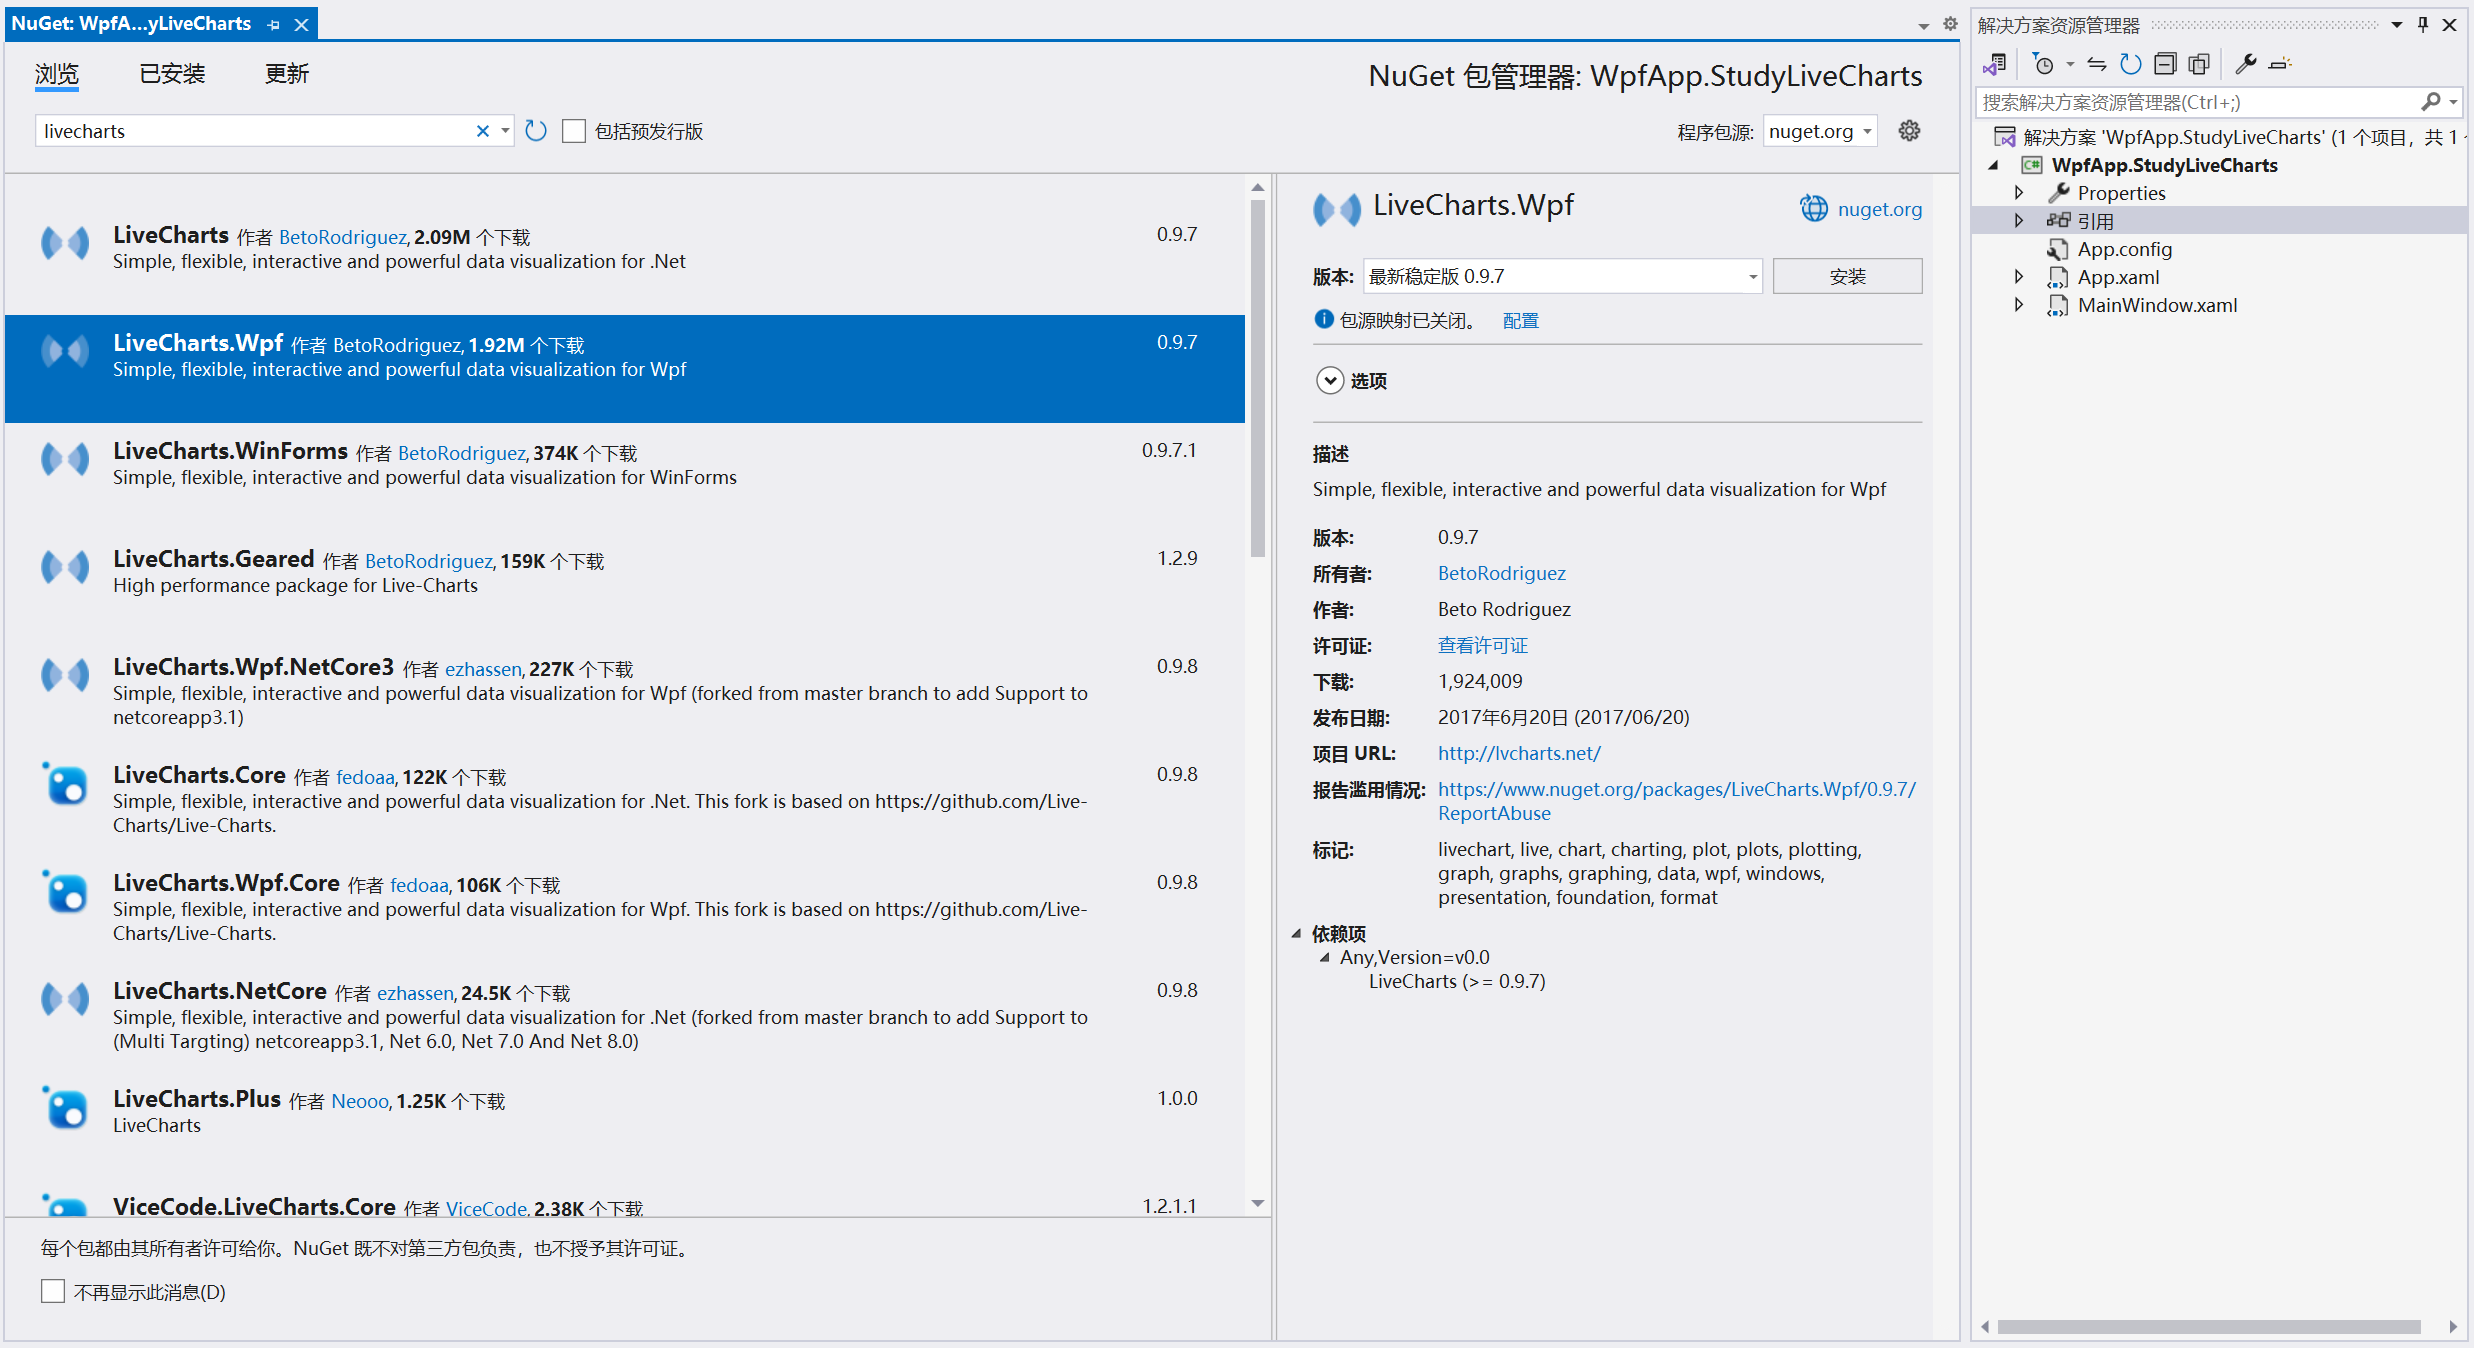The height and width of the screenshot is (1348, 2474).
Task: Enable the include prerelease checkbox
Action: 574,131
